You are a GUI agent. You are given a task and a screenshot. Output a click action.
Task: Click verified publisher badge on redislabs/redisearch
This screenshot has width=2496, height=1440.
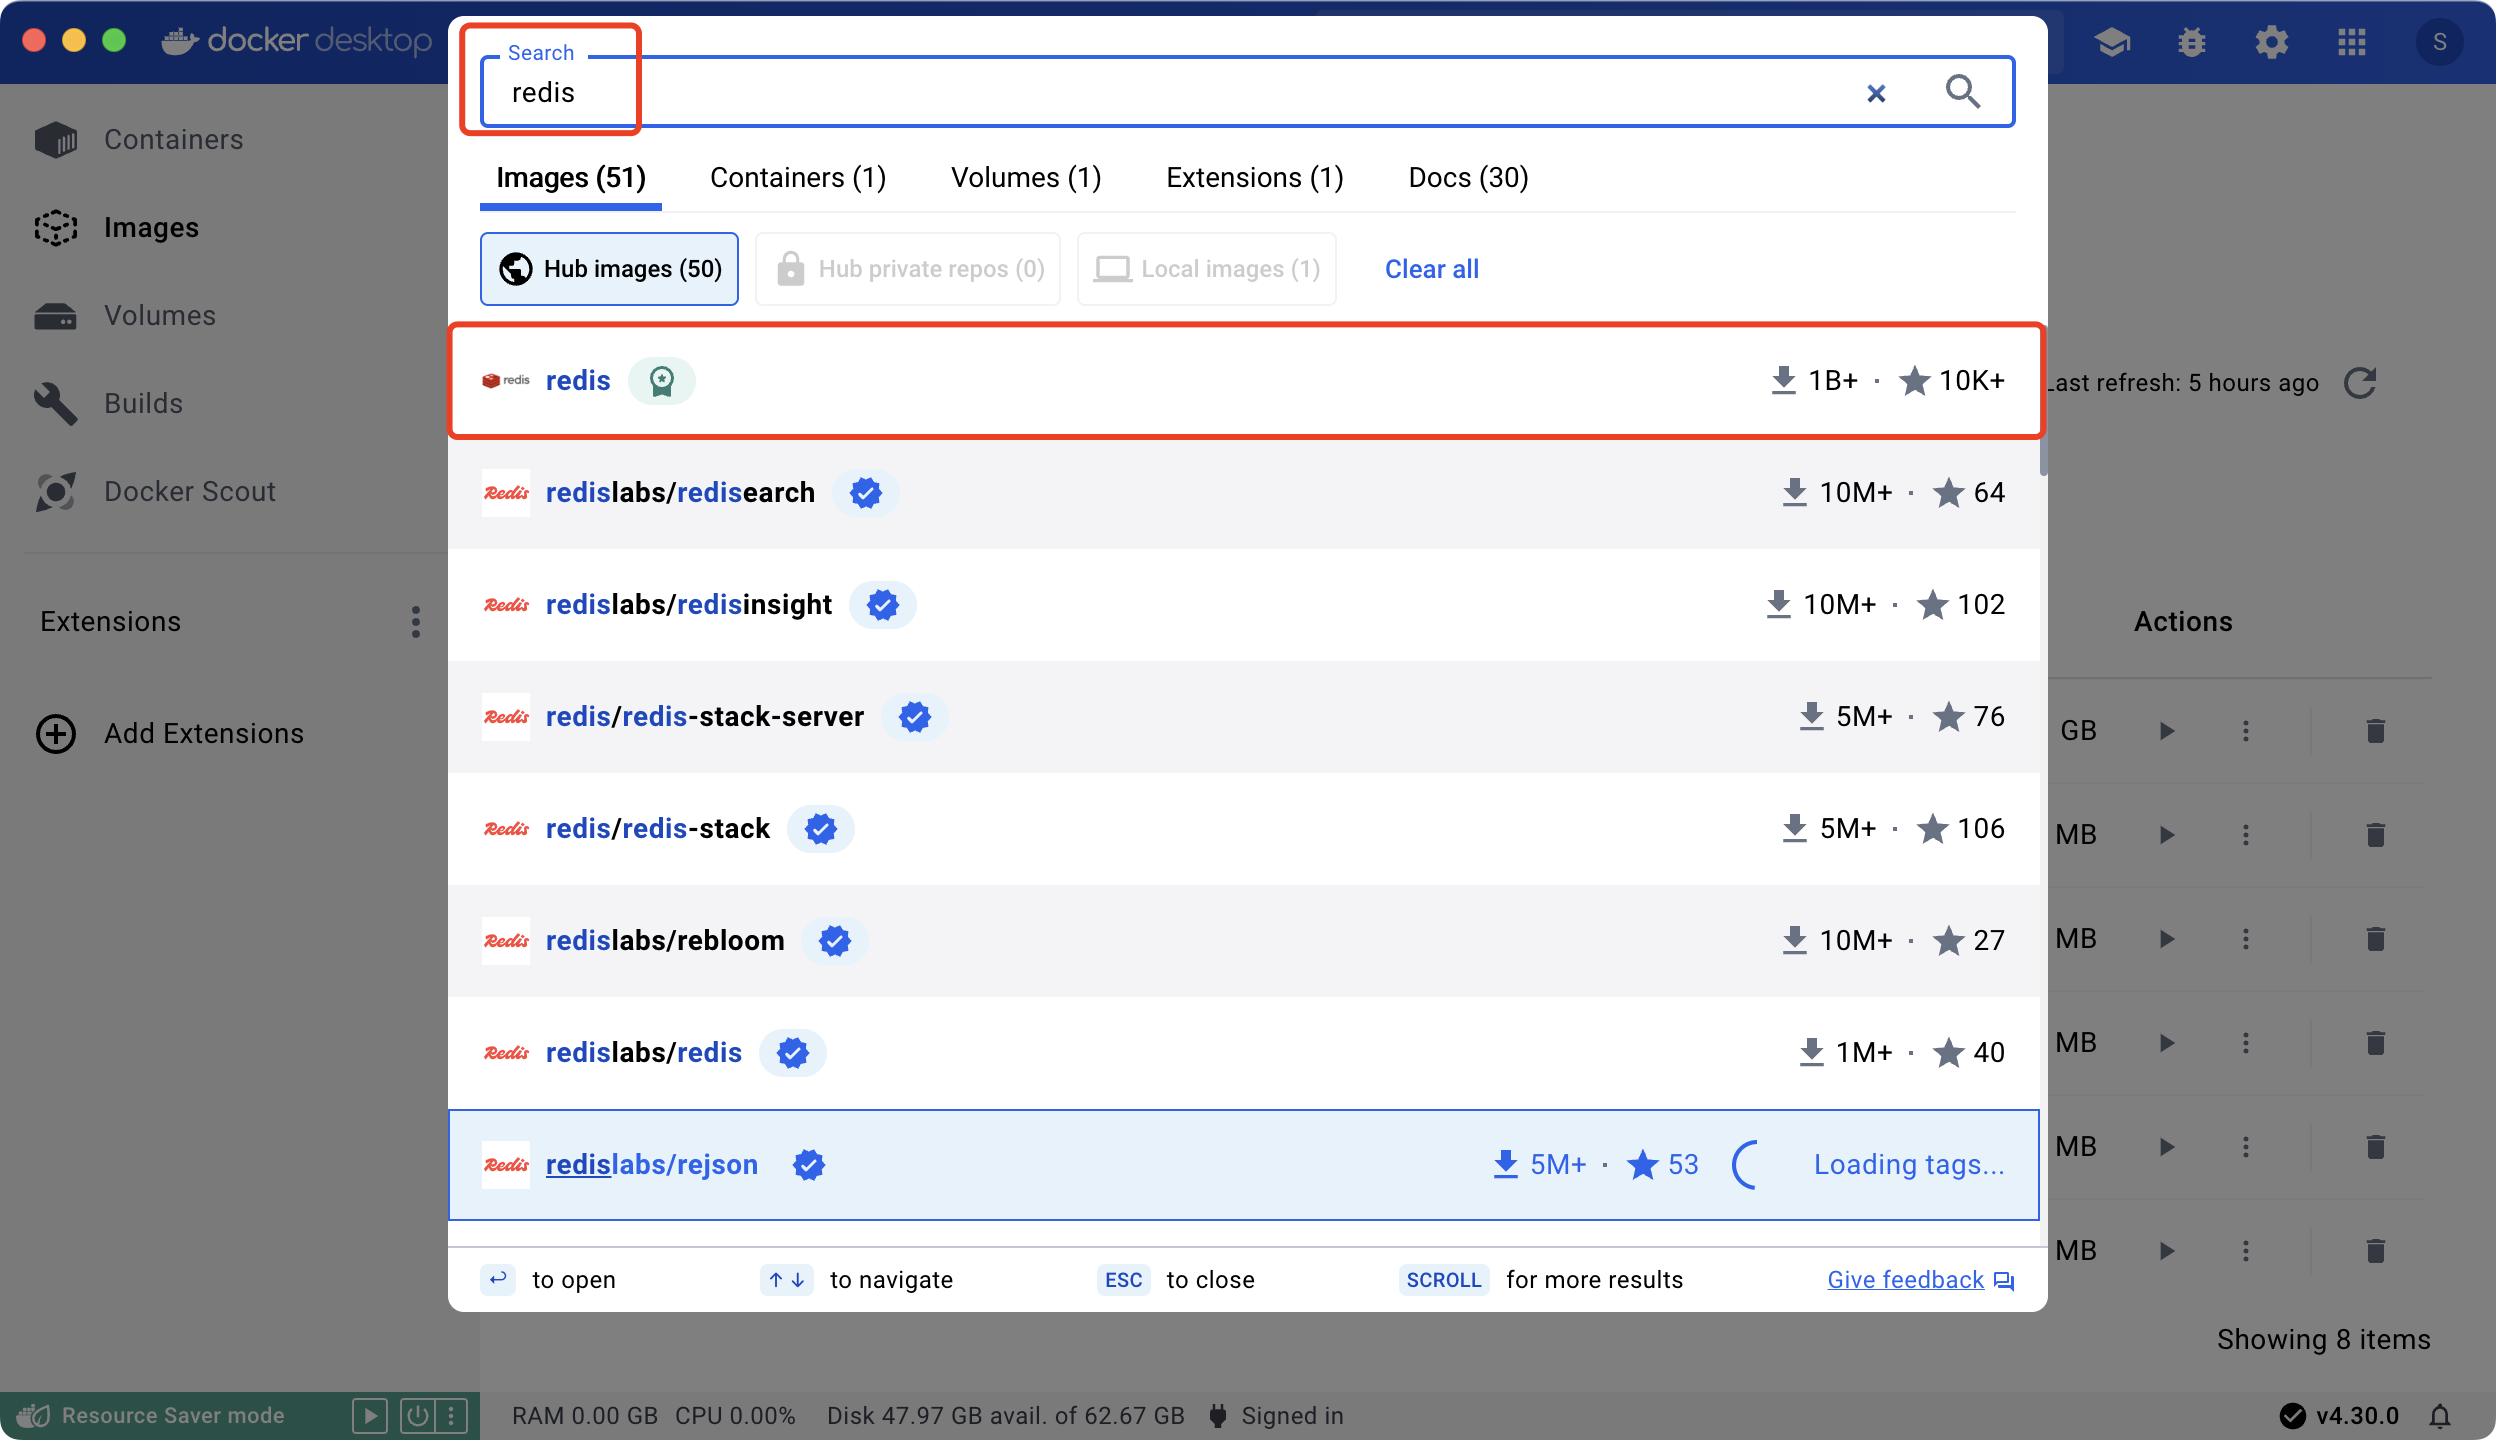(865, 493)
